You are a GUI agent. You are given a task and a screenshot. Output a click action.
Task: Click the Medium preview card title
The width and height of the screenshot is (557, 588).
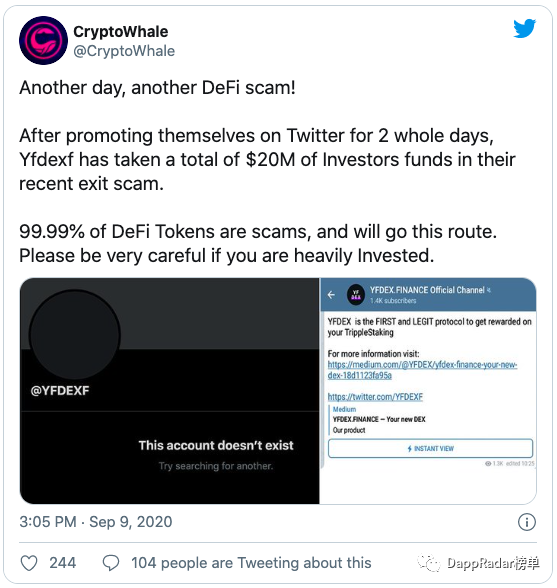point(379,419)
